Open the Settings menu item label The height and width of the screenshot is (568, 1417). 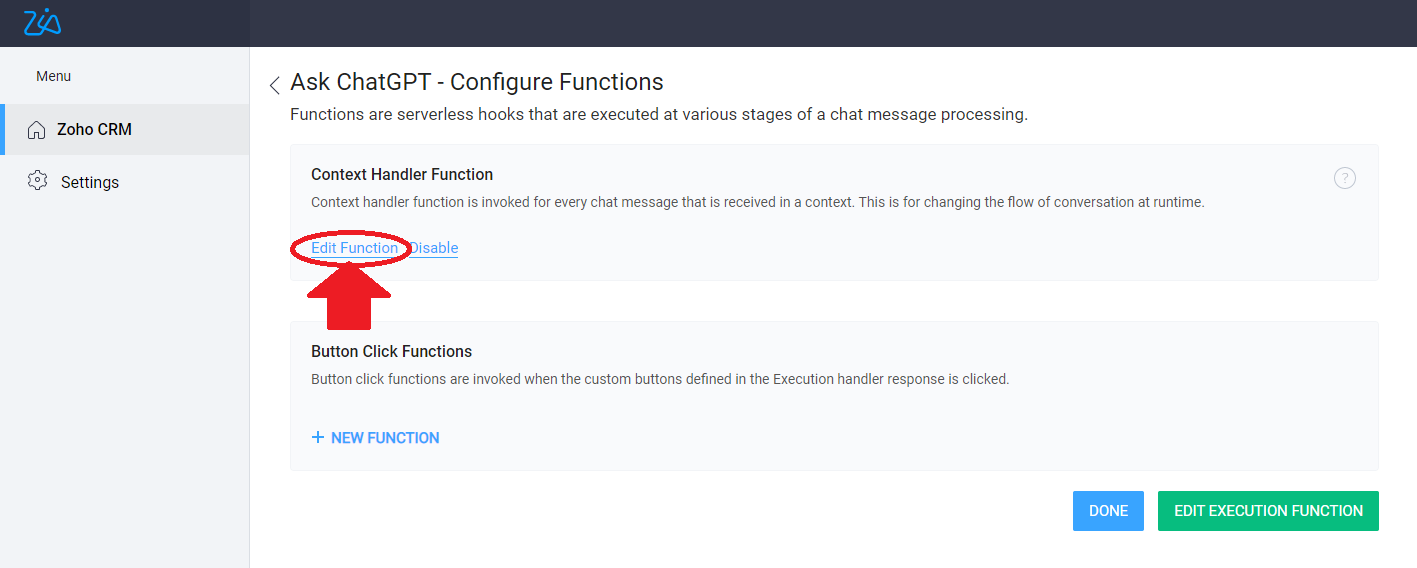(90, 182)
